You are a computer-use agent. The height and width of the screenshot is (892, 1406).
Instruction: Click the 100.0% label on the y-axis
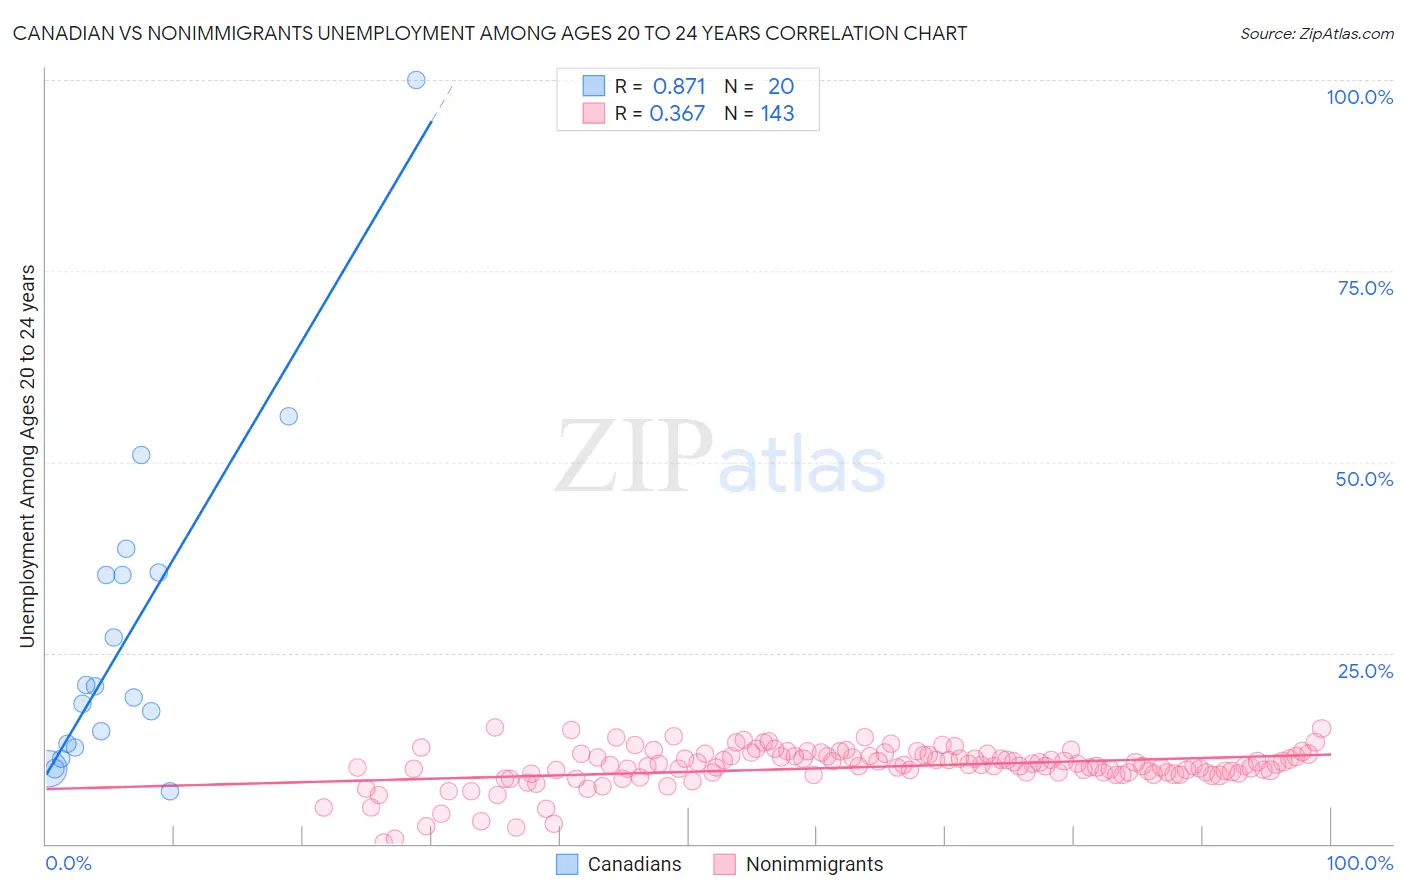click(1360, 97)
